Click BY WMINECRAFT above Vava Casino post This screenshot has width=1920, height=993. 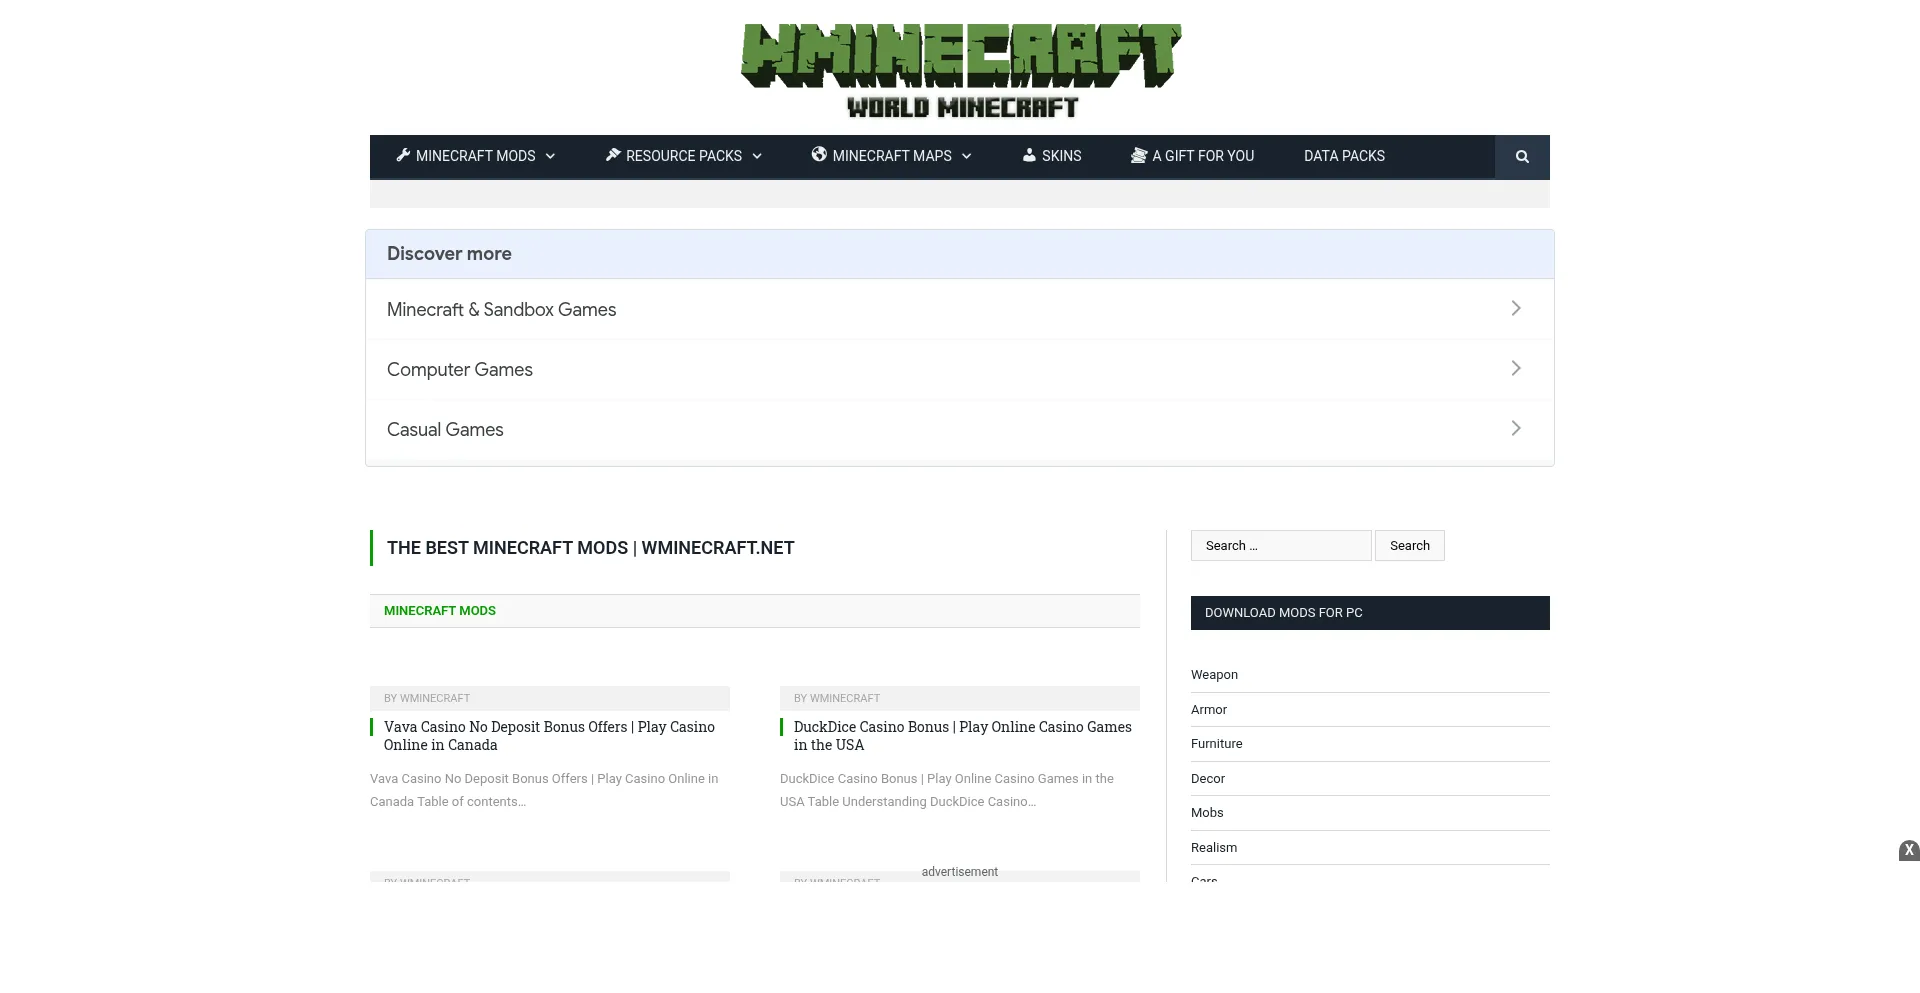(x=427, y=698)
